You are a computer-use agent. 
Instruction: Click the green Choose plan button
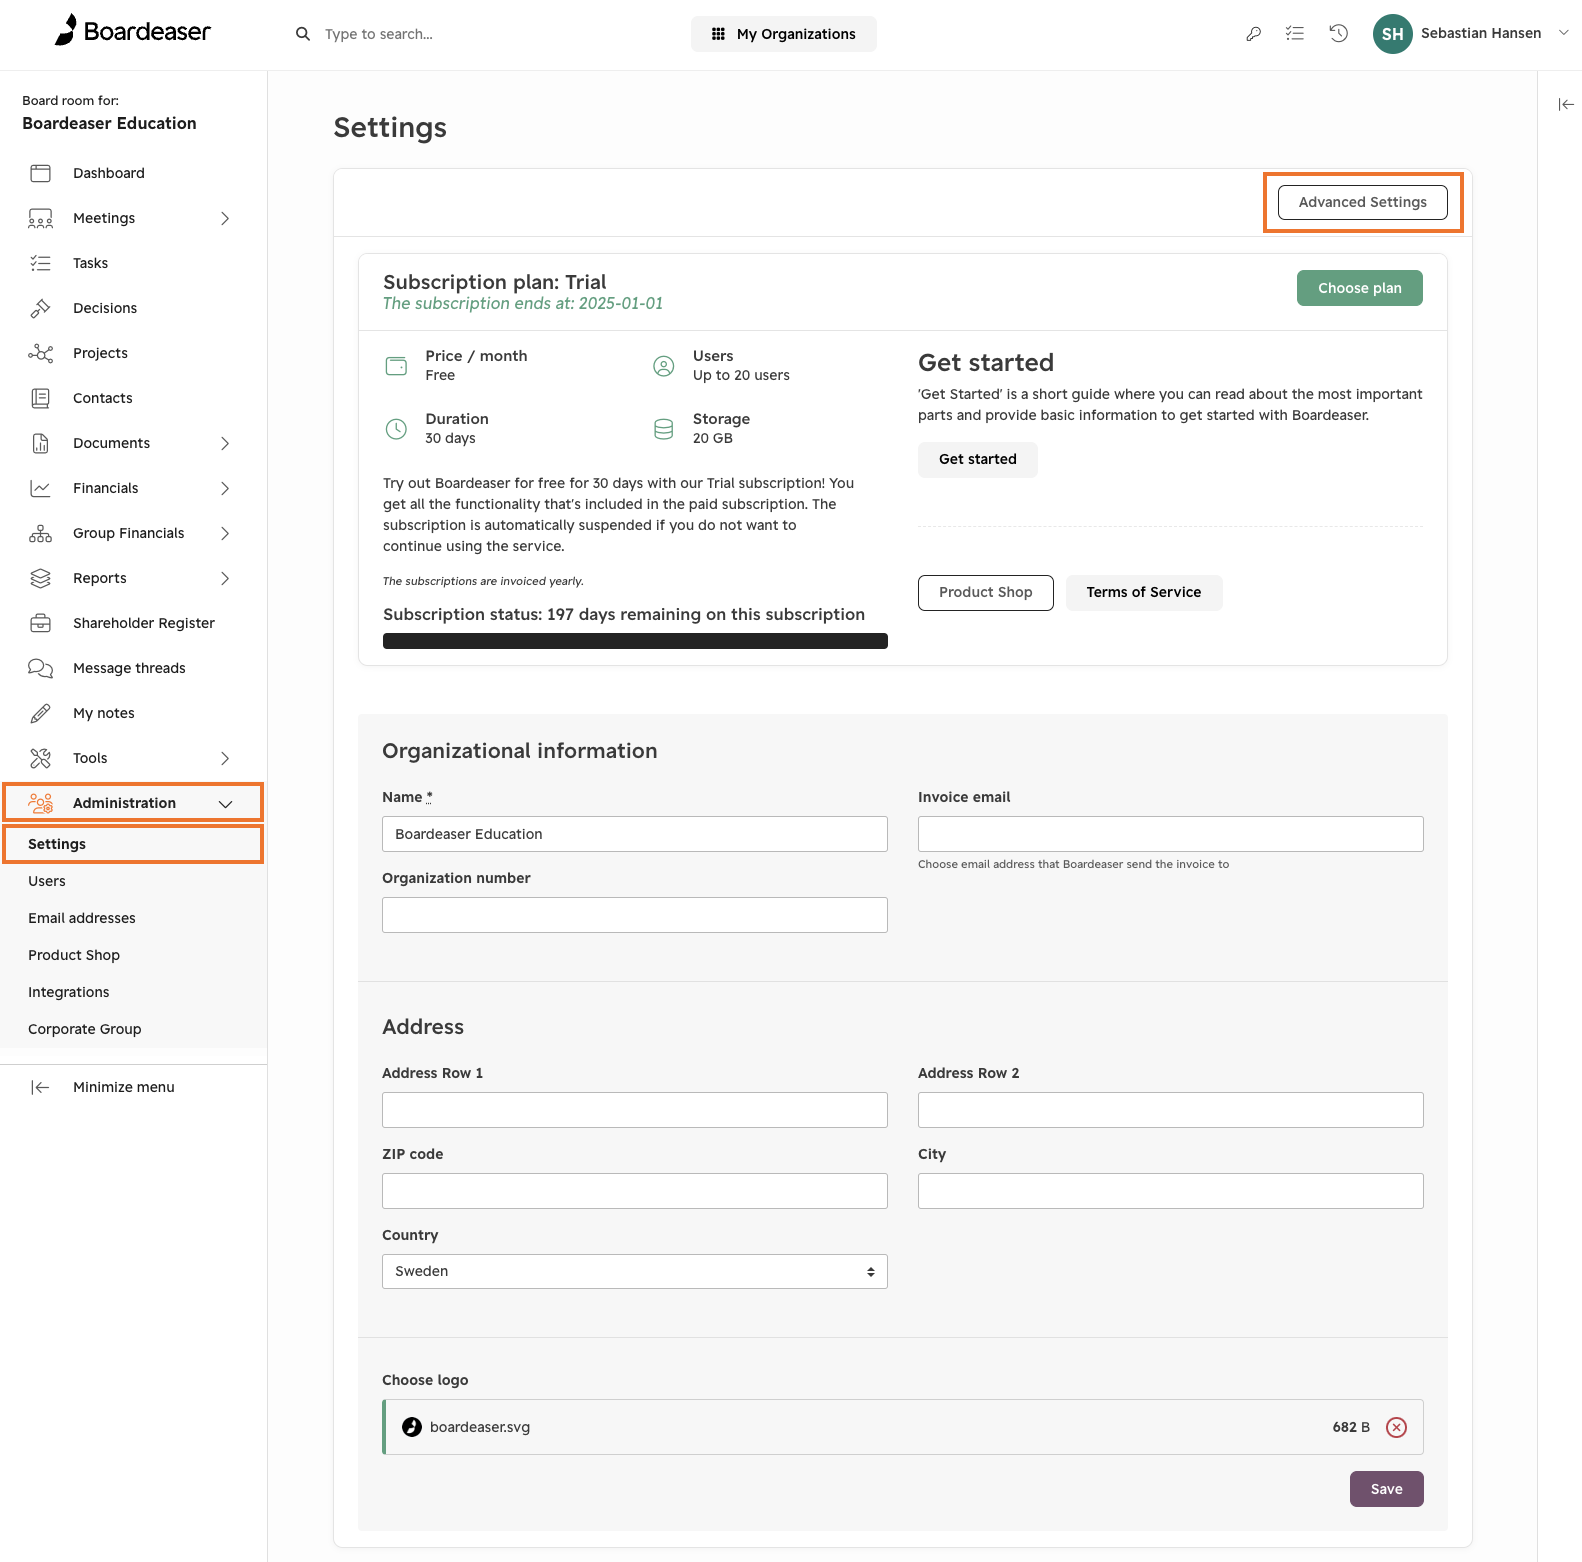pyautogui.click(x=1359, y=288)
